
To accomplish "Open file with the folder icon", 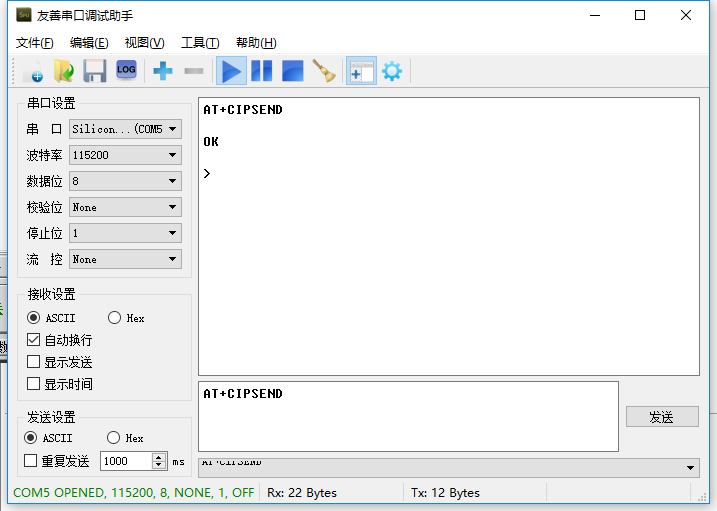I will click(x=64, y=71).
